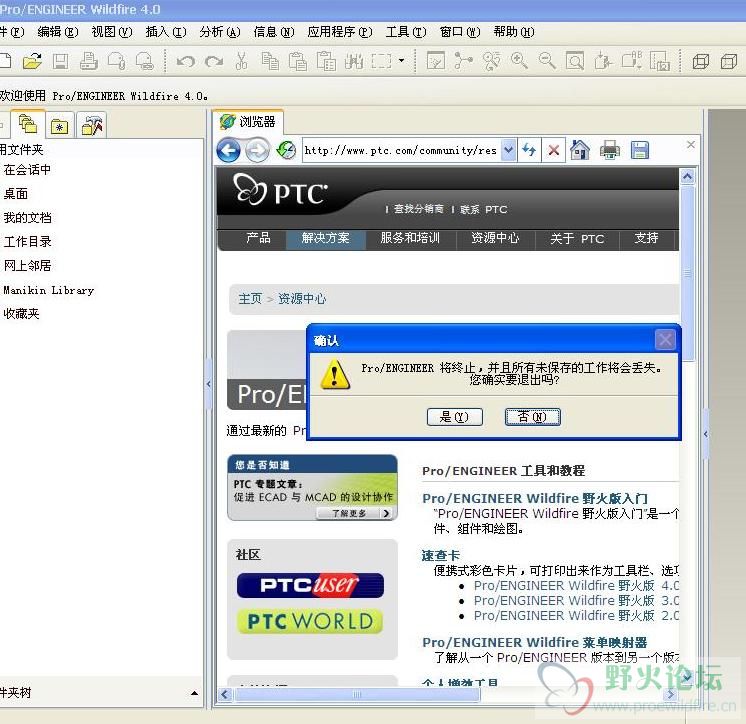746x724 pixels.
Task: Refit view with the zoom-fit icon
Action: pyautogui.click(x=575, y=61)
